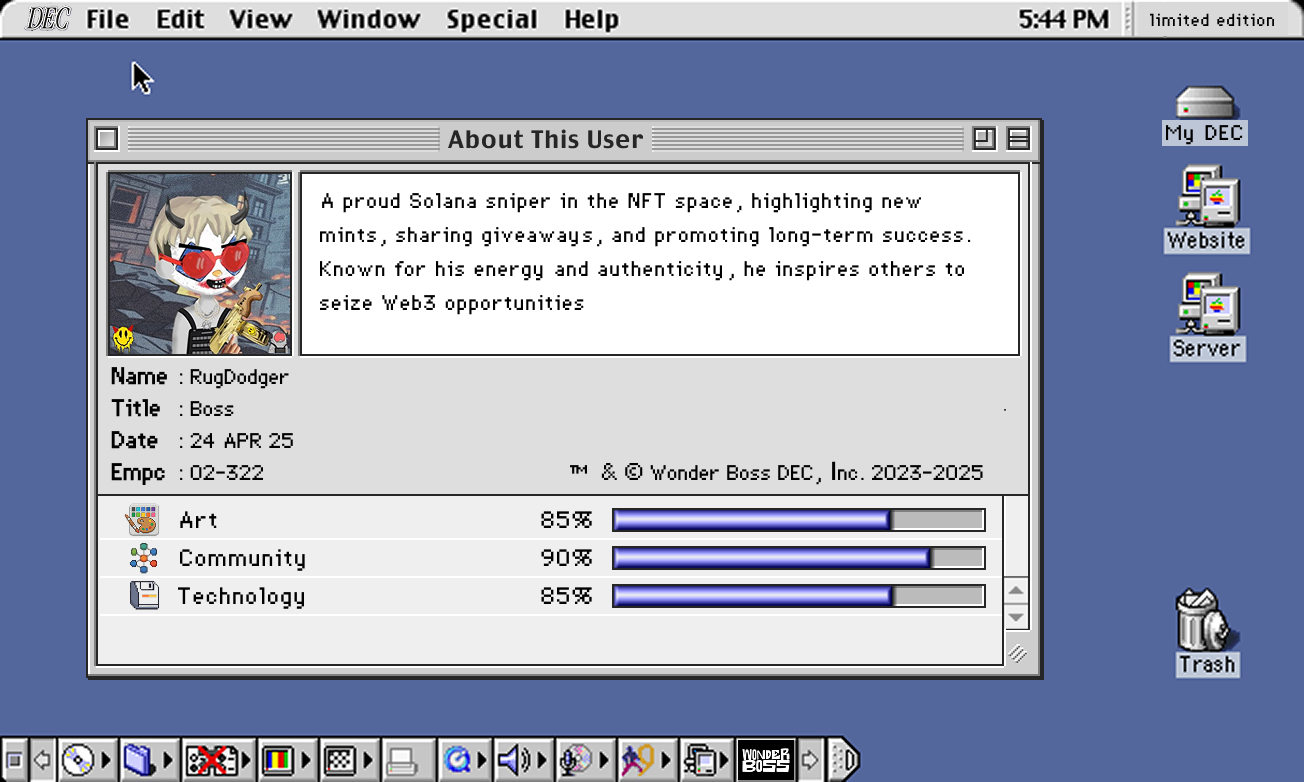
Task: Click the 5:44 PM clock
Action: click(x=1063, y=19)
